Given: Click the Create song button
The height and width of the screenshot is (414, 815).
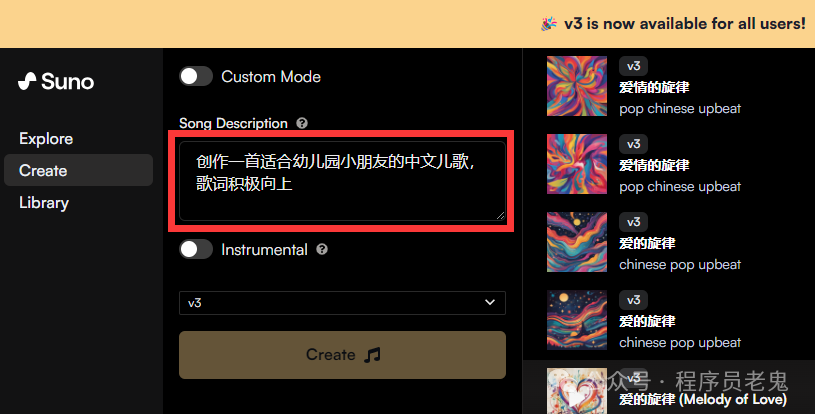Looking at the screenshot, I should [342, 355].
